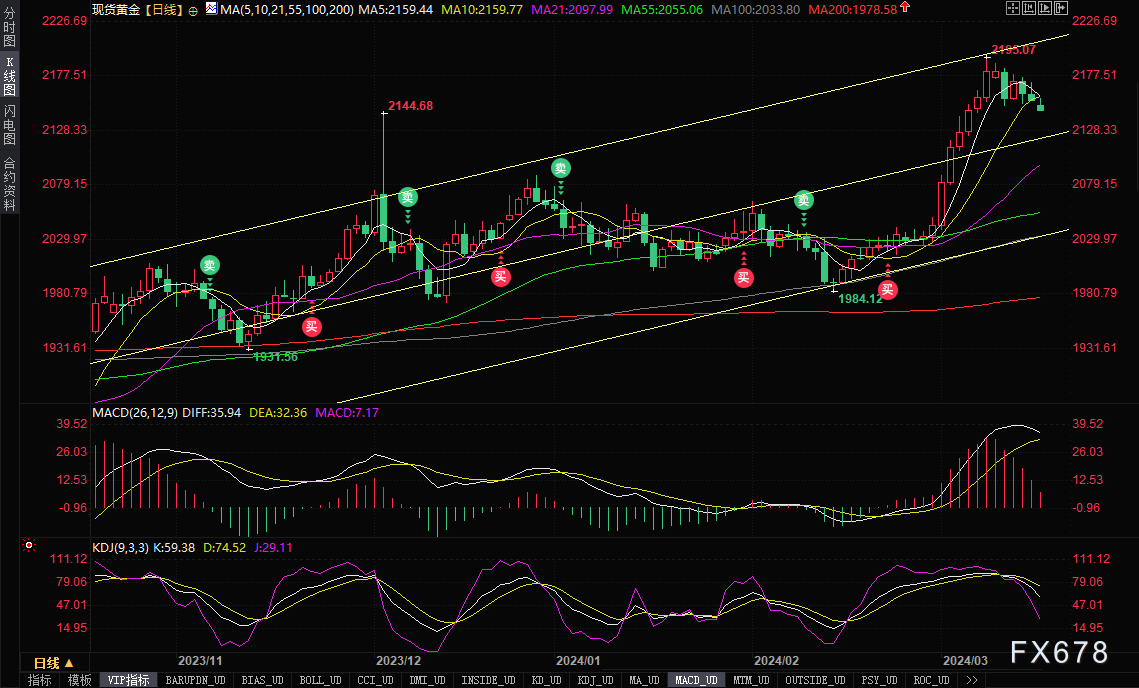Select the PSY_UD indicator tab

[x=879, y=680]
